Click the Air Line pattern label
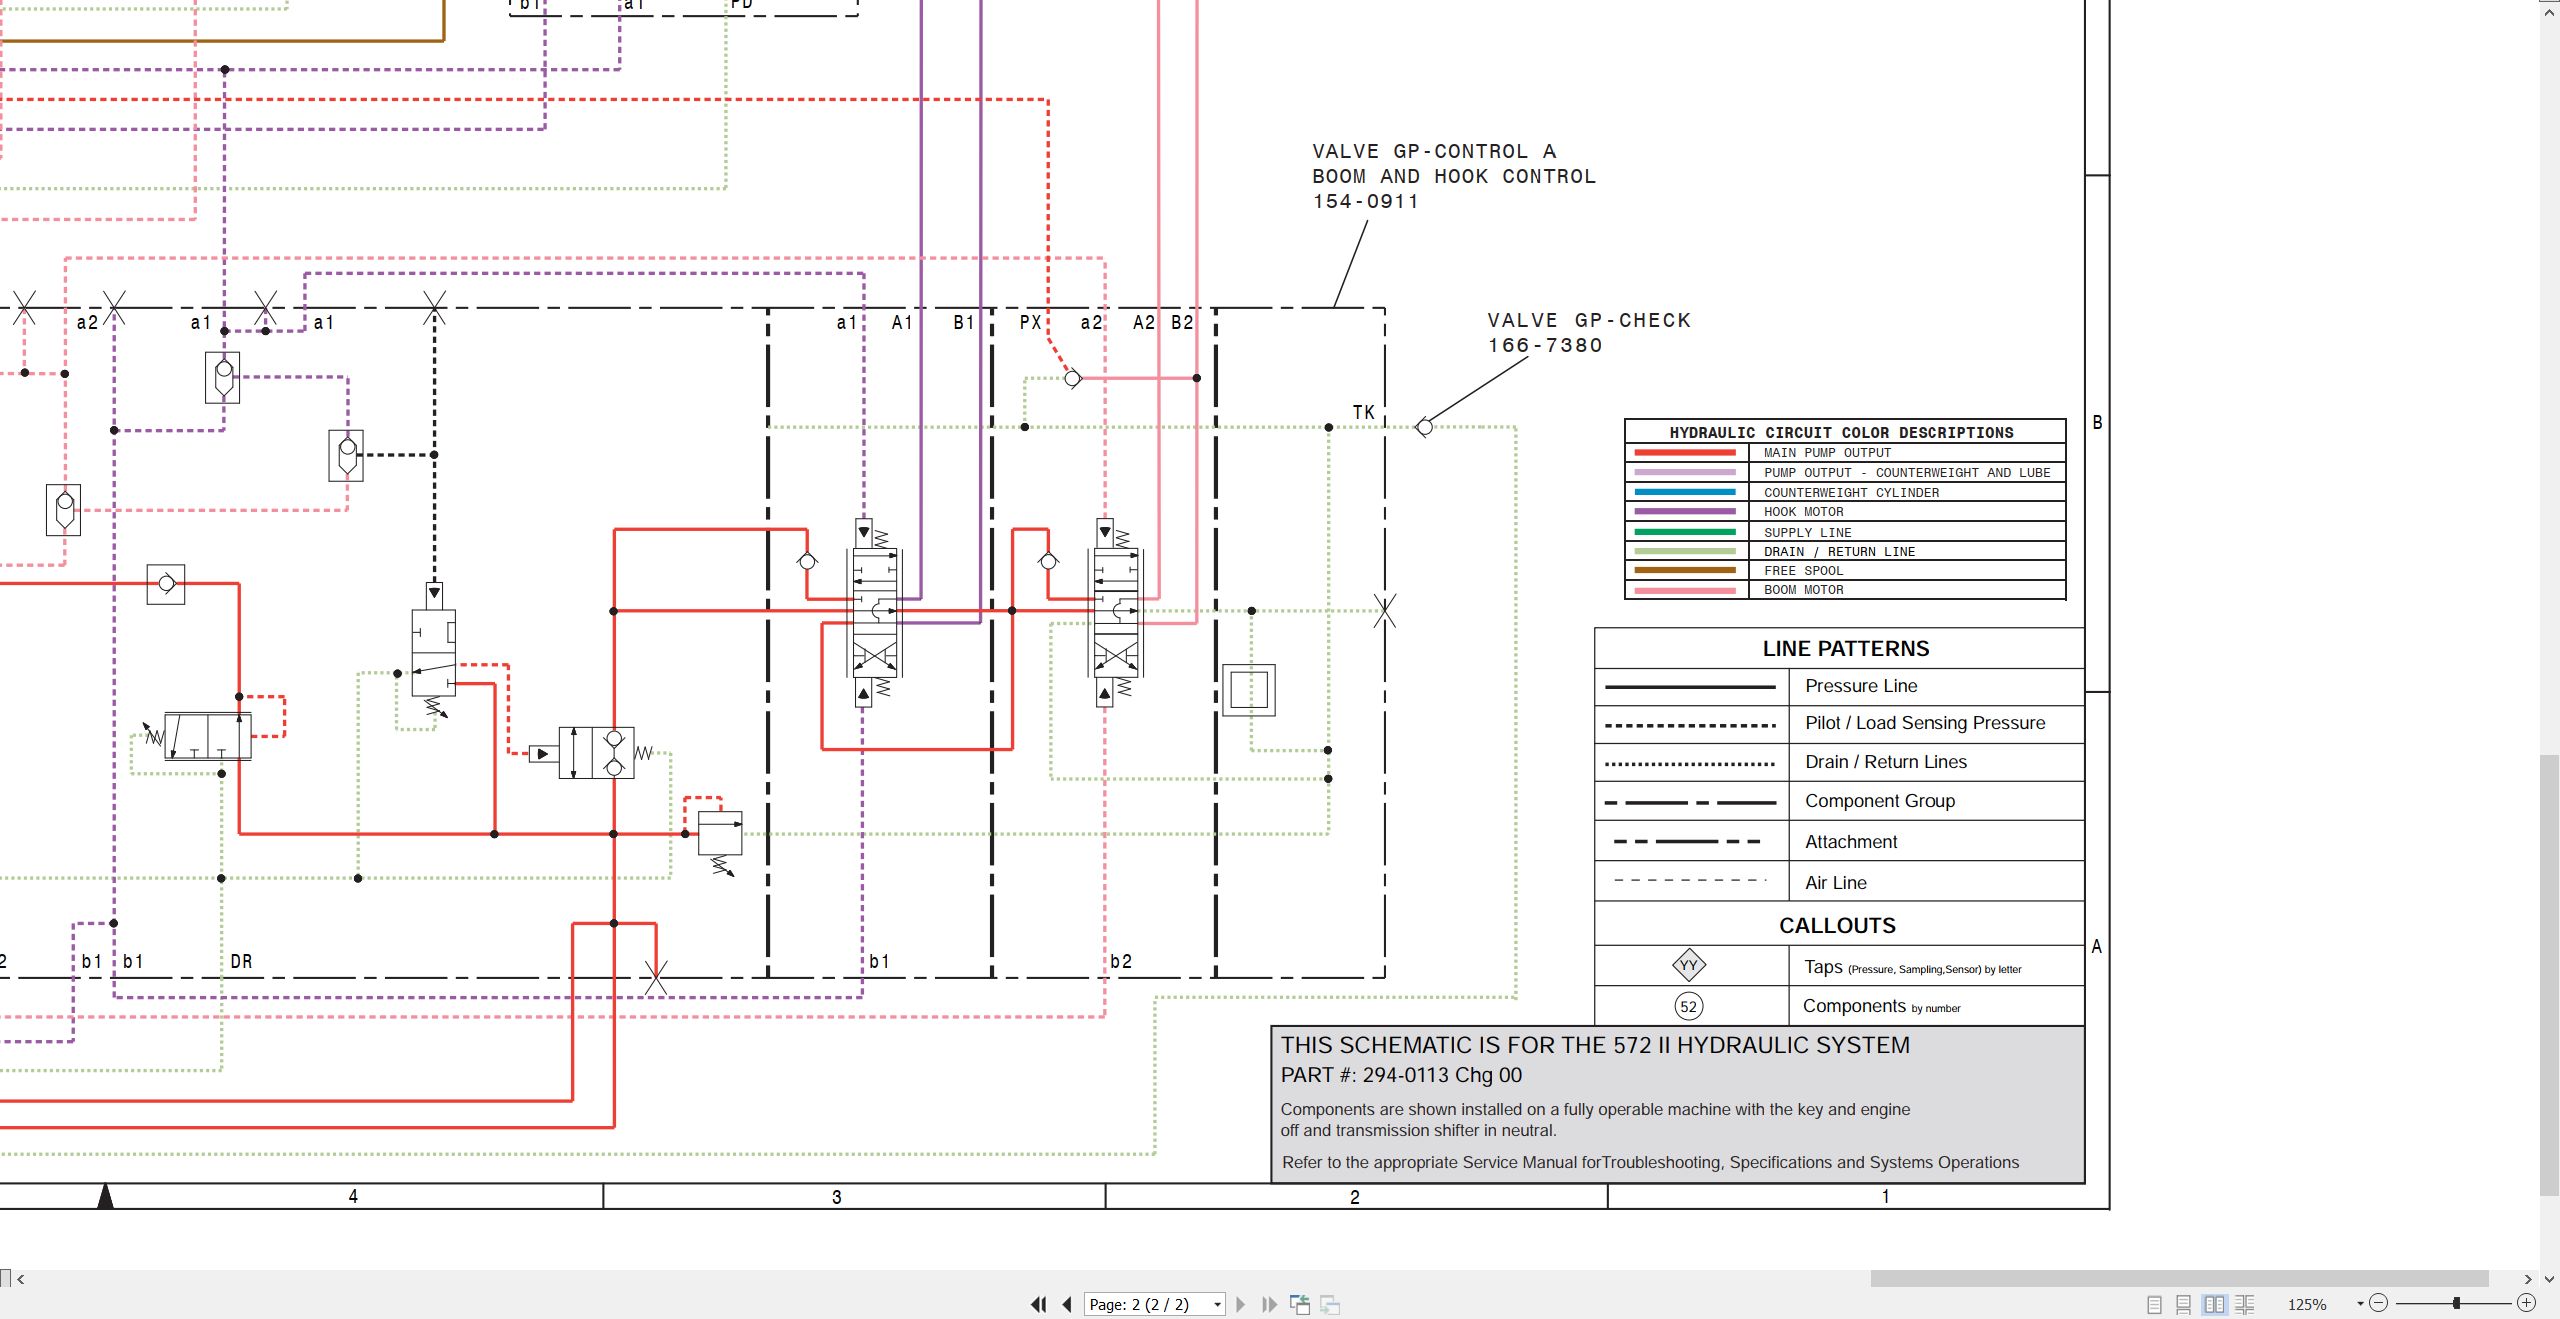The height and width of the screenshot is (1319, 2560). click(1835, 883)
